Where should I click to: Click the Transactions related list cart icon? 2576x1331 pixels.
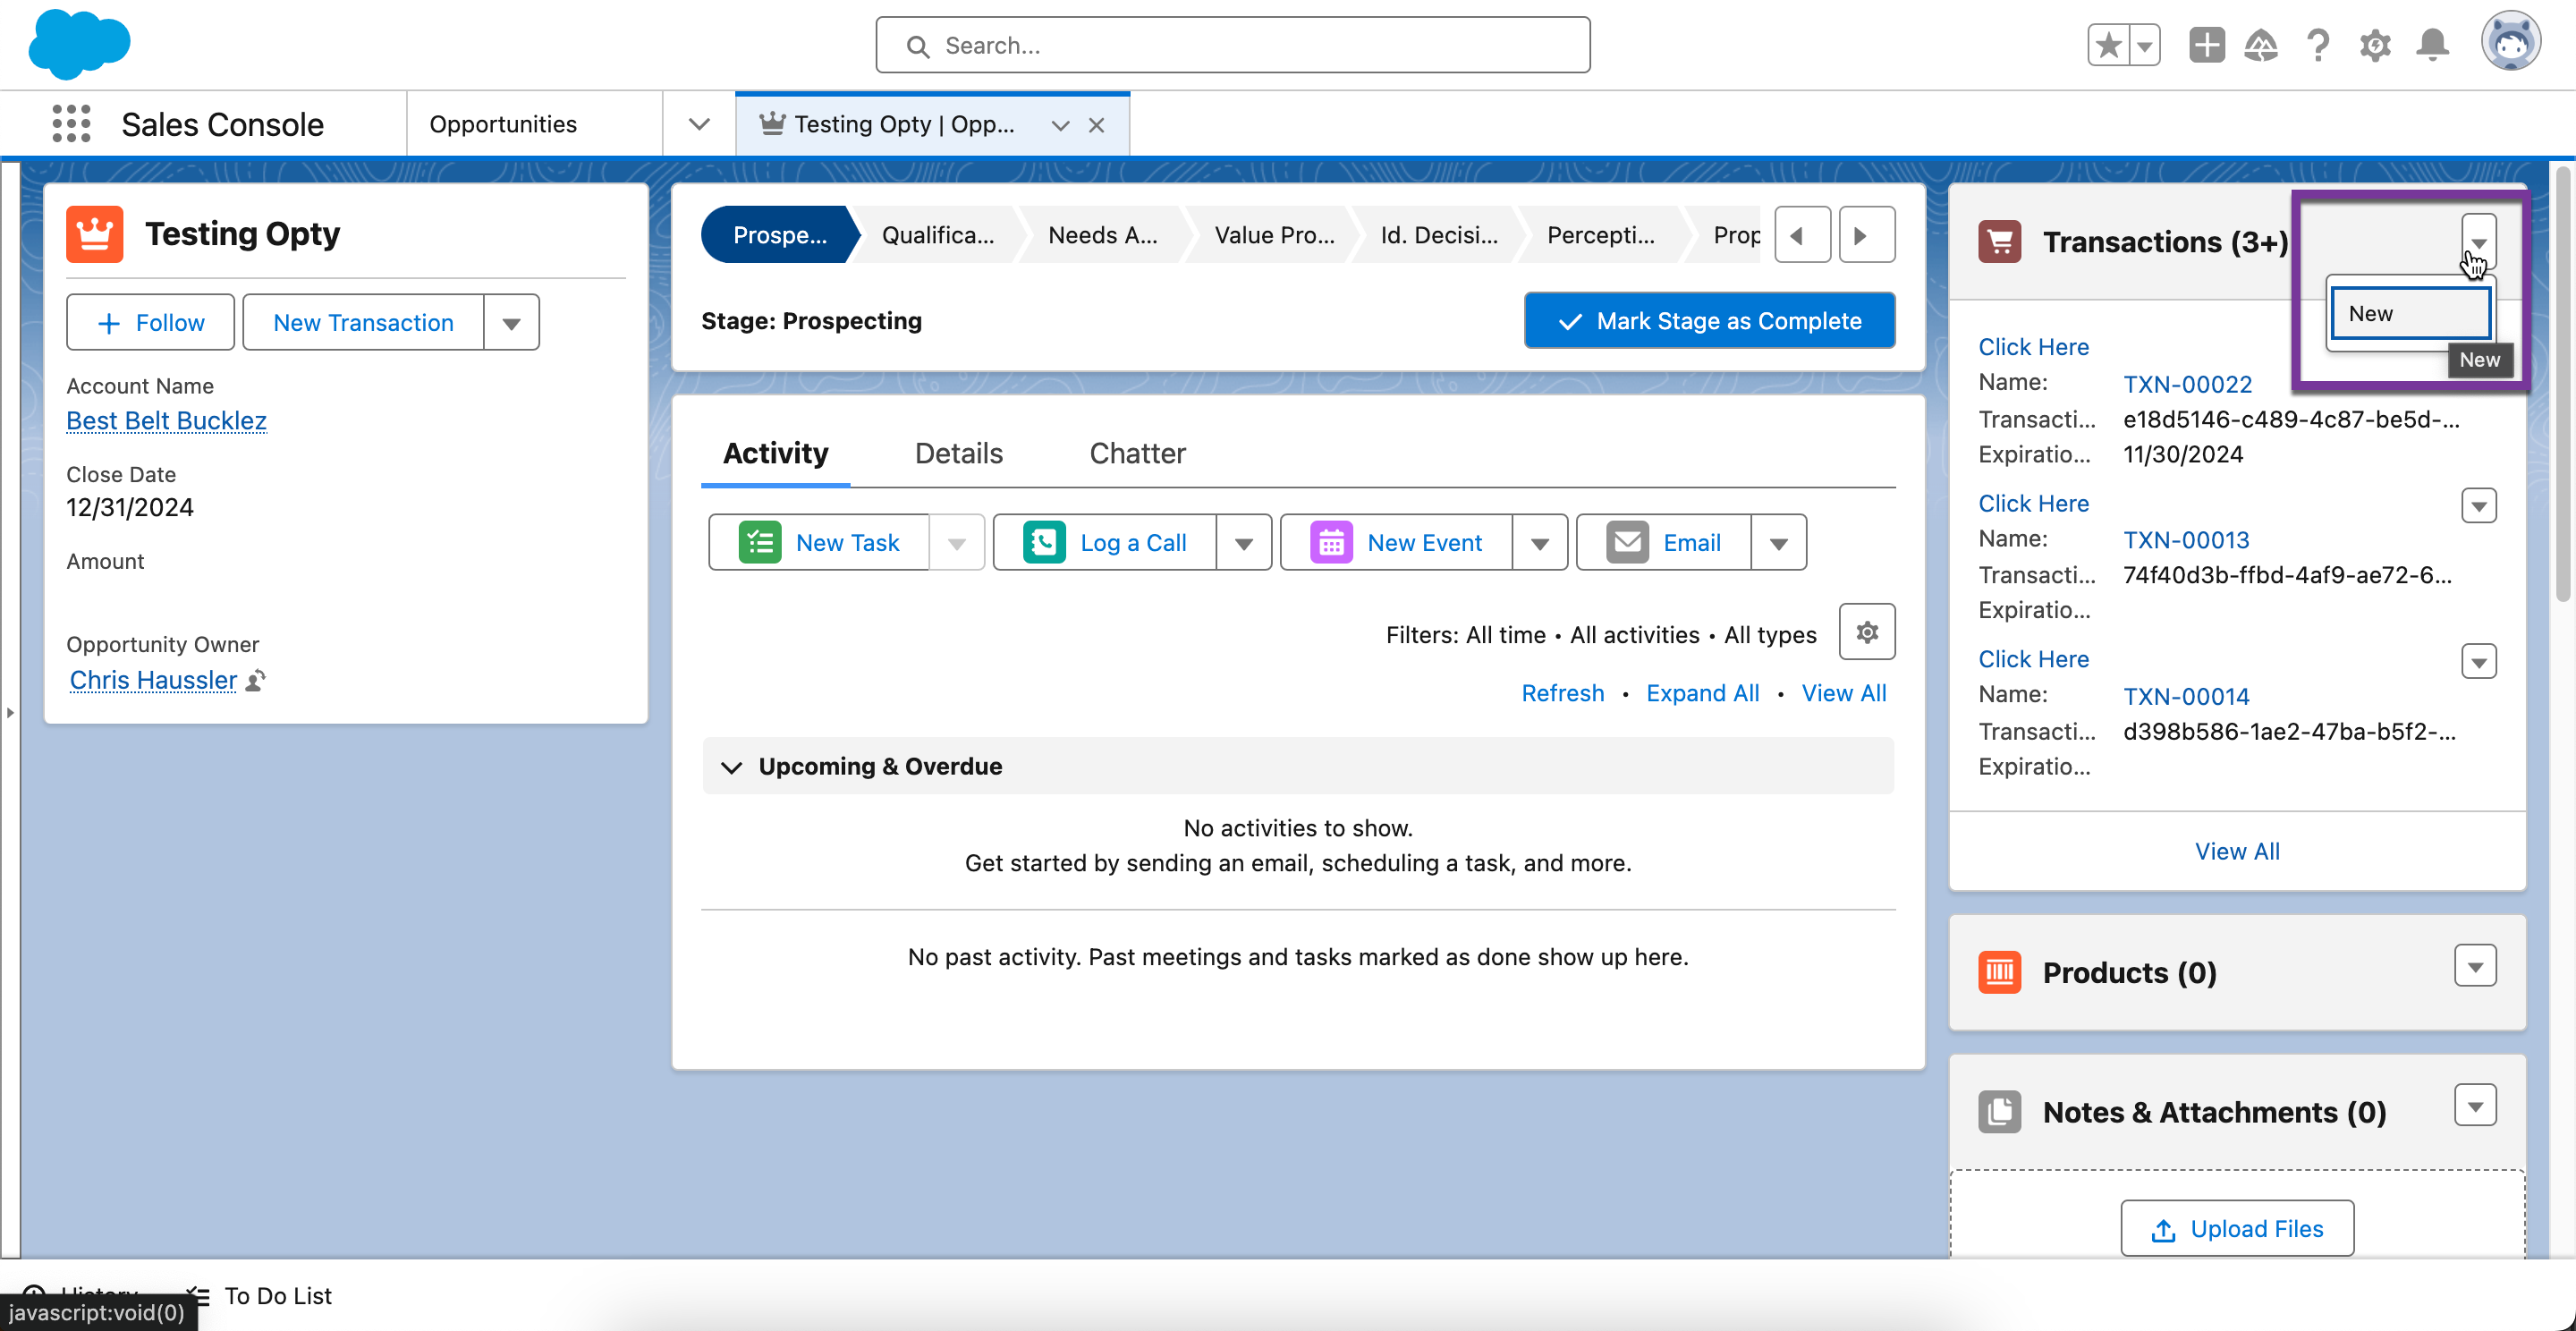(x=2000, y=242)
